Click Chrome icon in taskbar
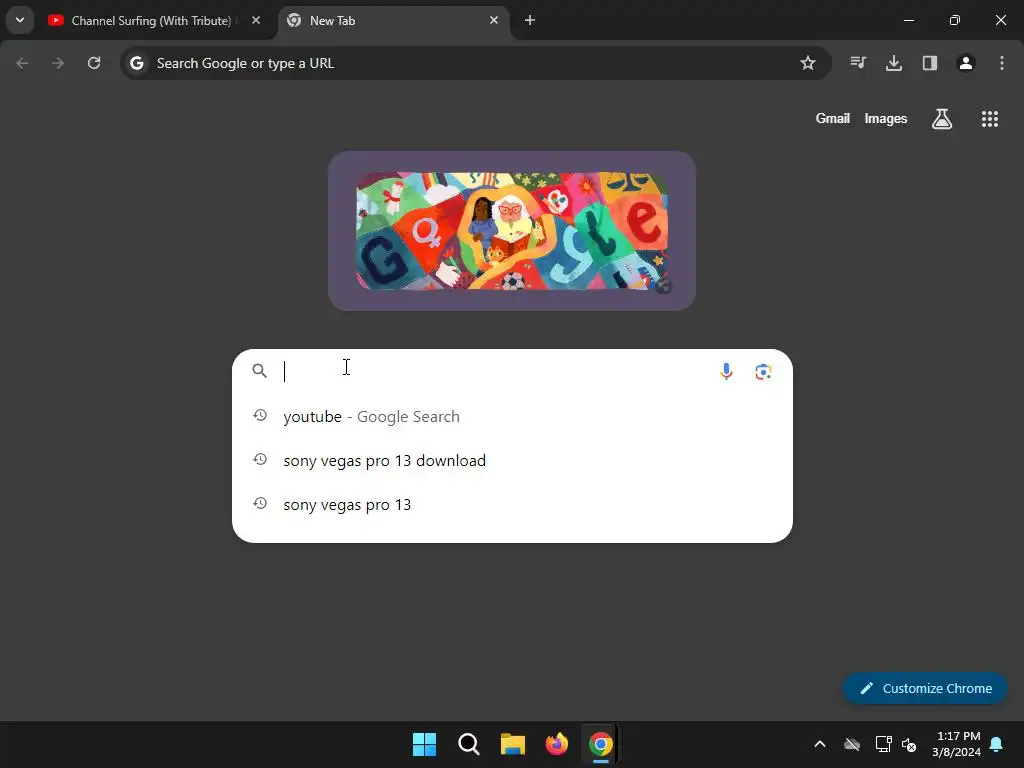Viewport: 1024px width, 768px height. point(601,744)
